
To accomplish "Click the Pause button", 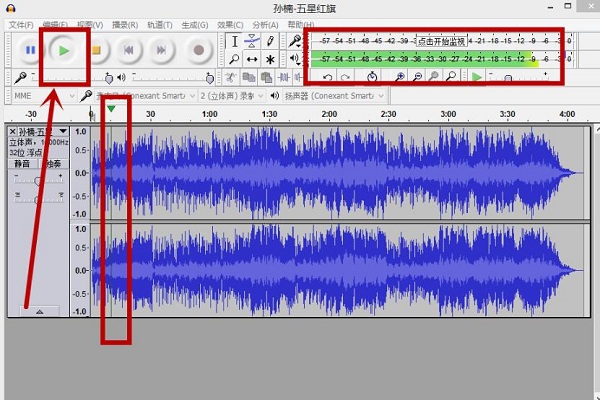I will coord(30,49).
